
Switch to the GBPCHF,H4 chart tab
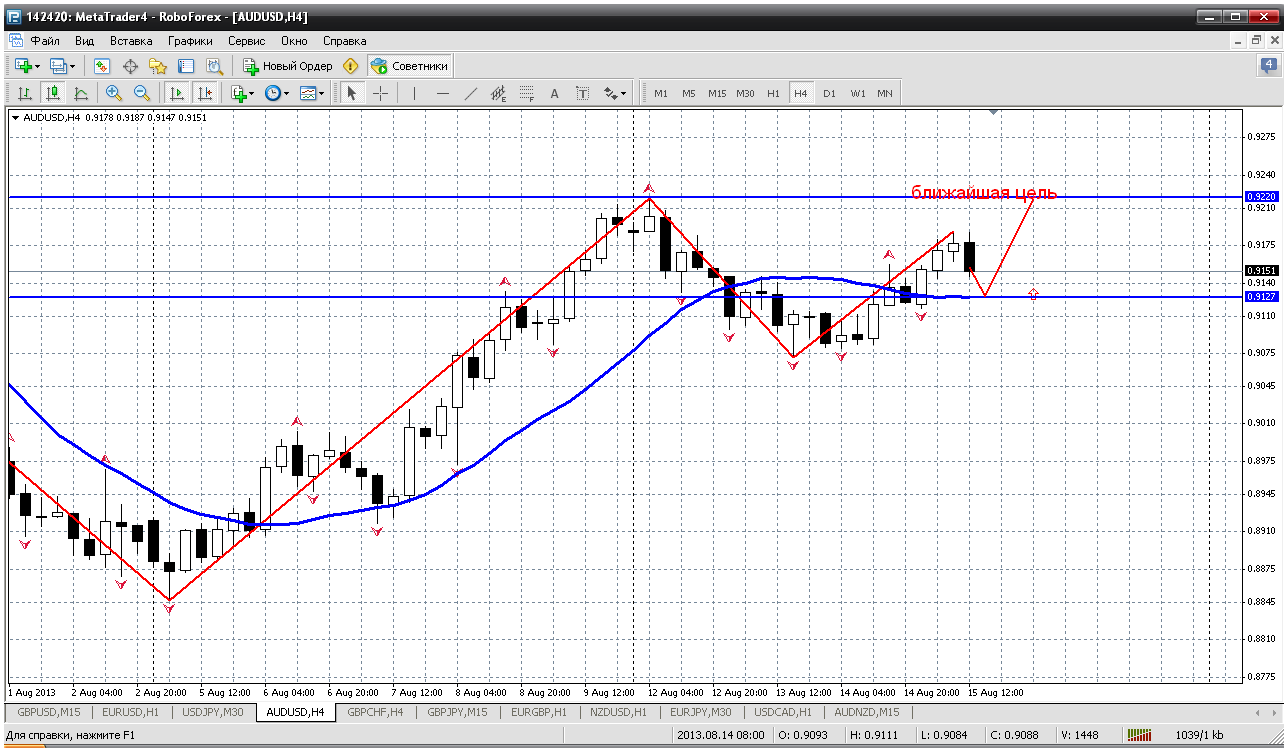pos(375,712)
